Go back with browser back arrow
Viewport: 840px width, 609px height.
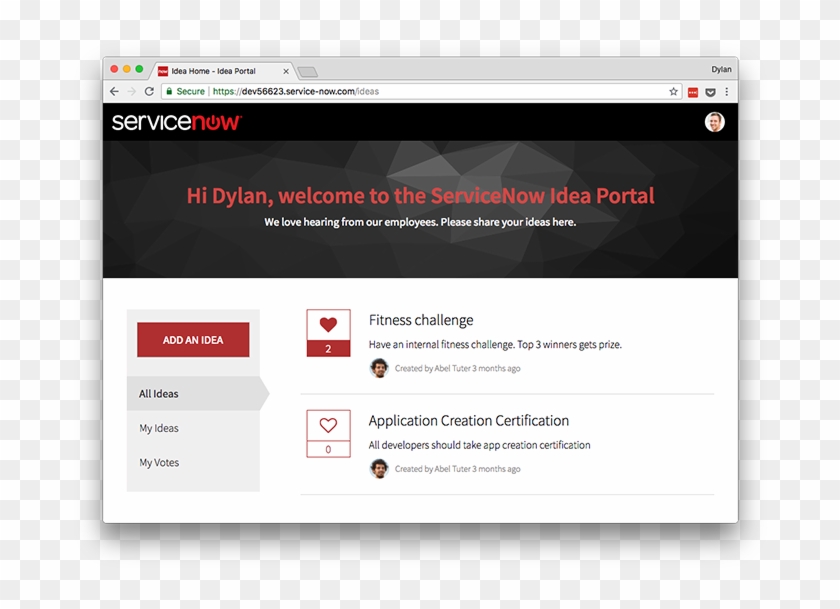point(114,92)
